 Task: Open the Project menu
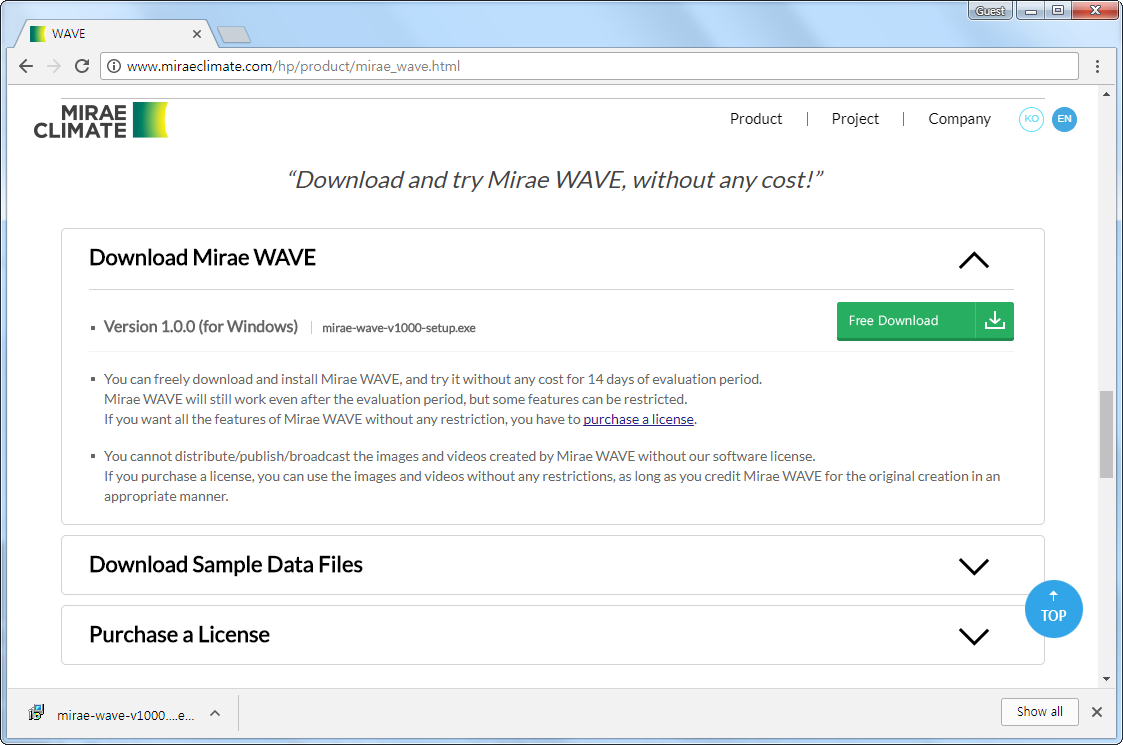(x=854, y=119)
